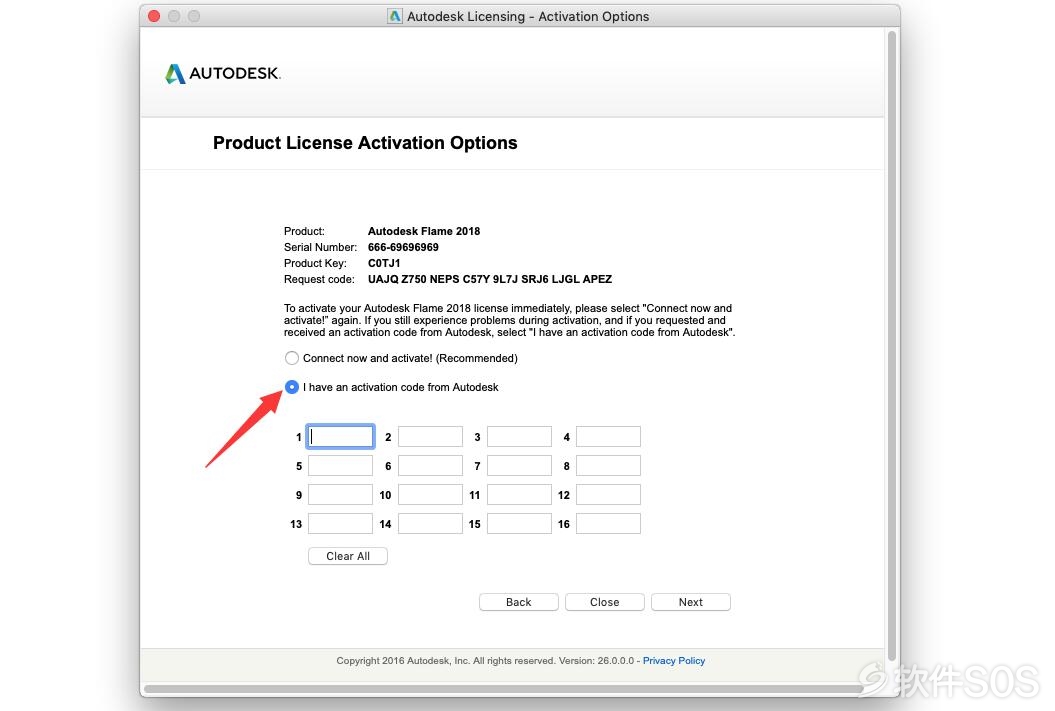The width and height of the screenshot is (1055, 711).
Task: Click activation code field 14
Action: click(430, 523)
